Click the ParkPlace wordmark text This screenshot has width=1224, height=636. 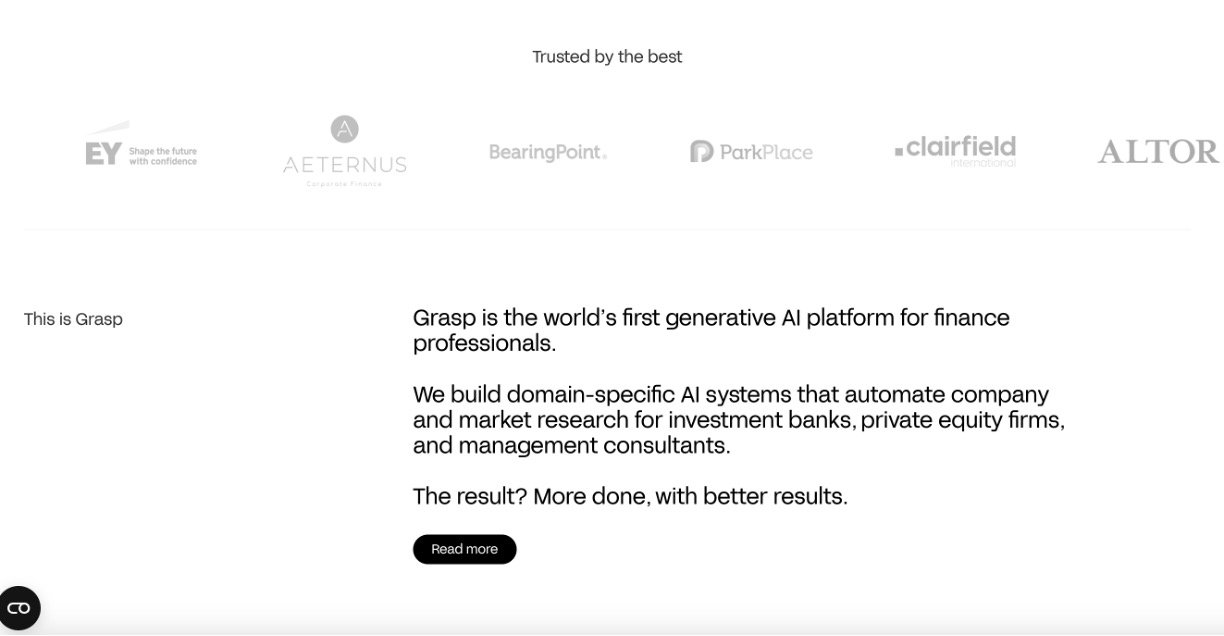click(x=766, y=153)
